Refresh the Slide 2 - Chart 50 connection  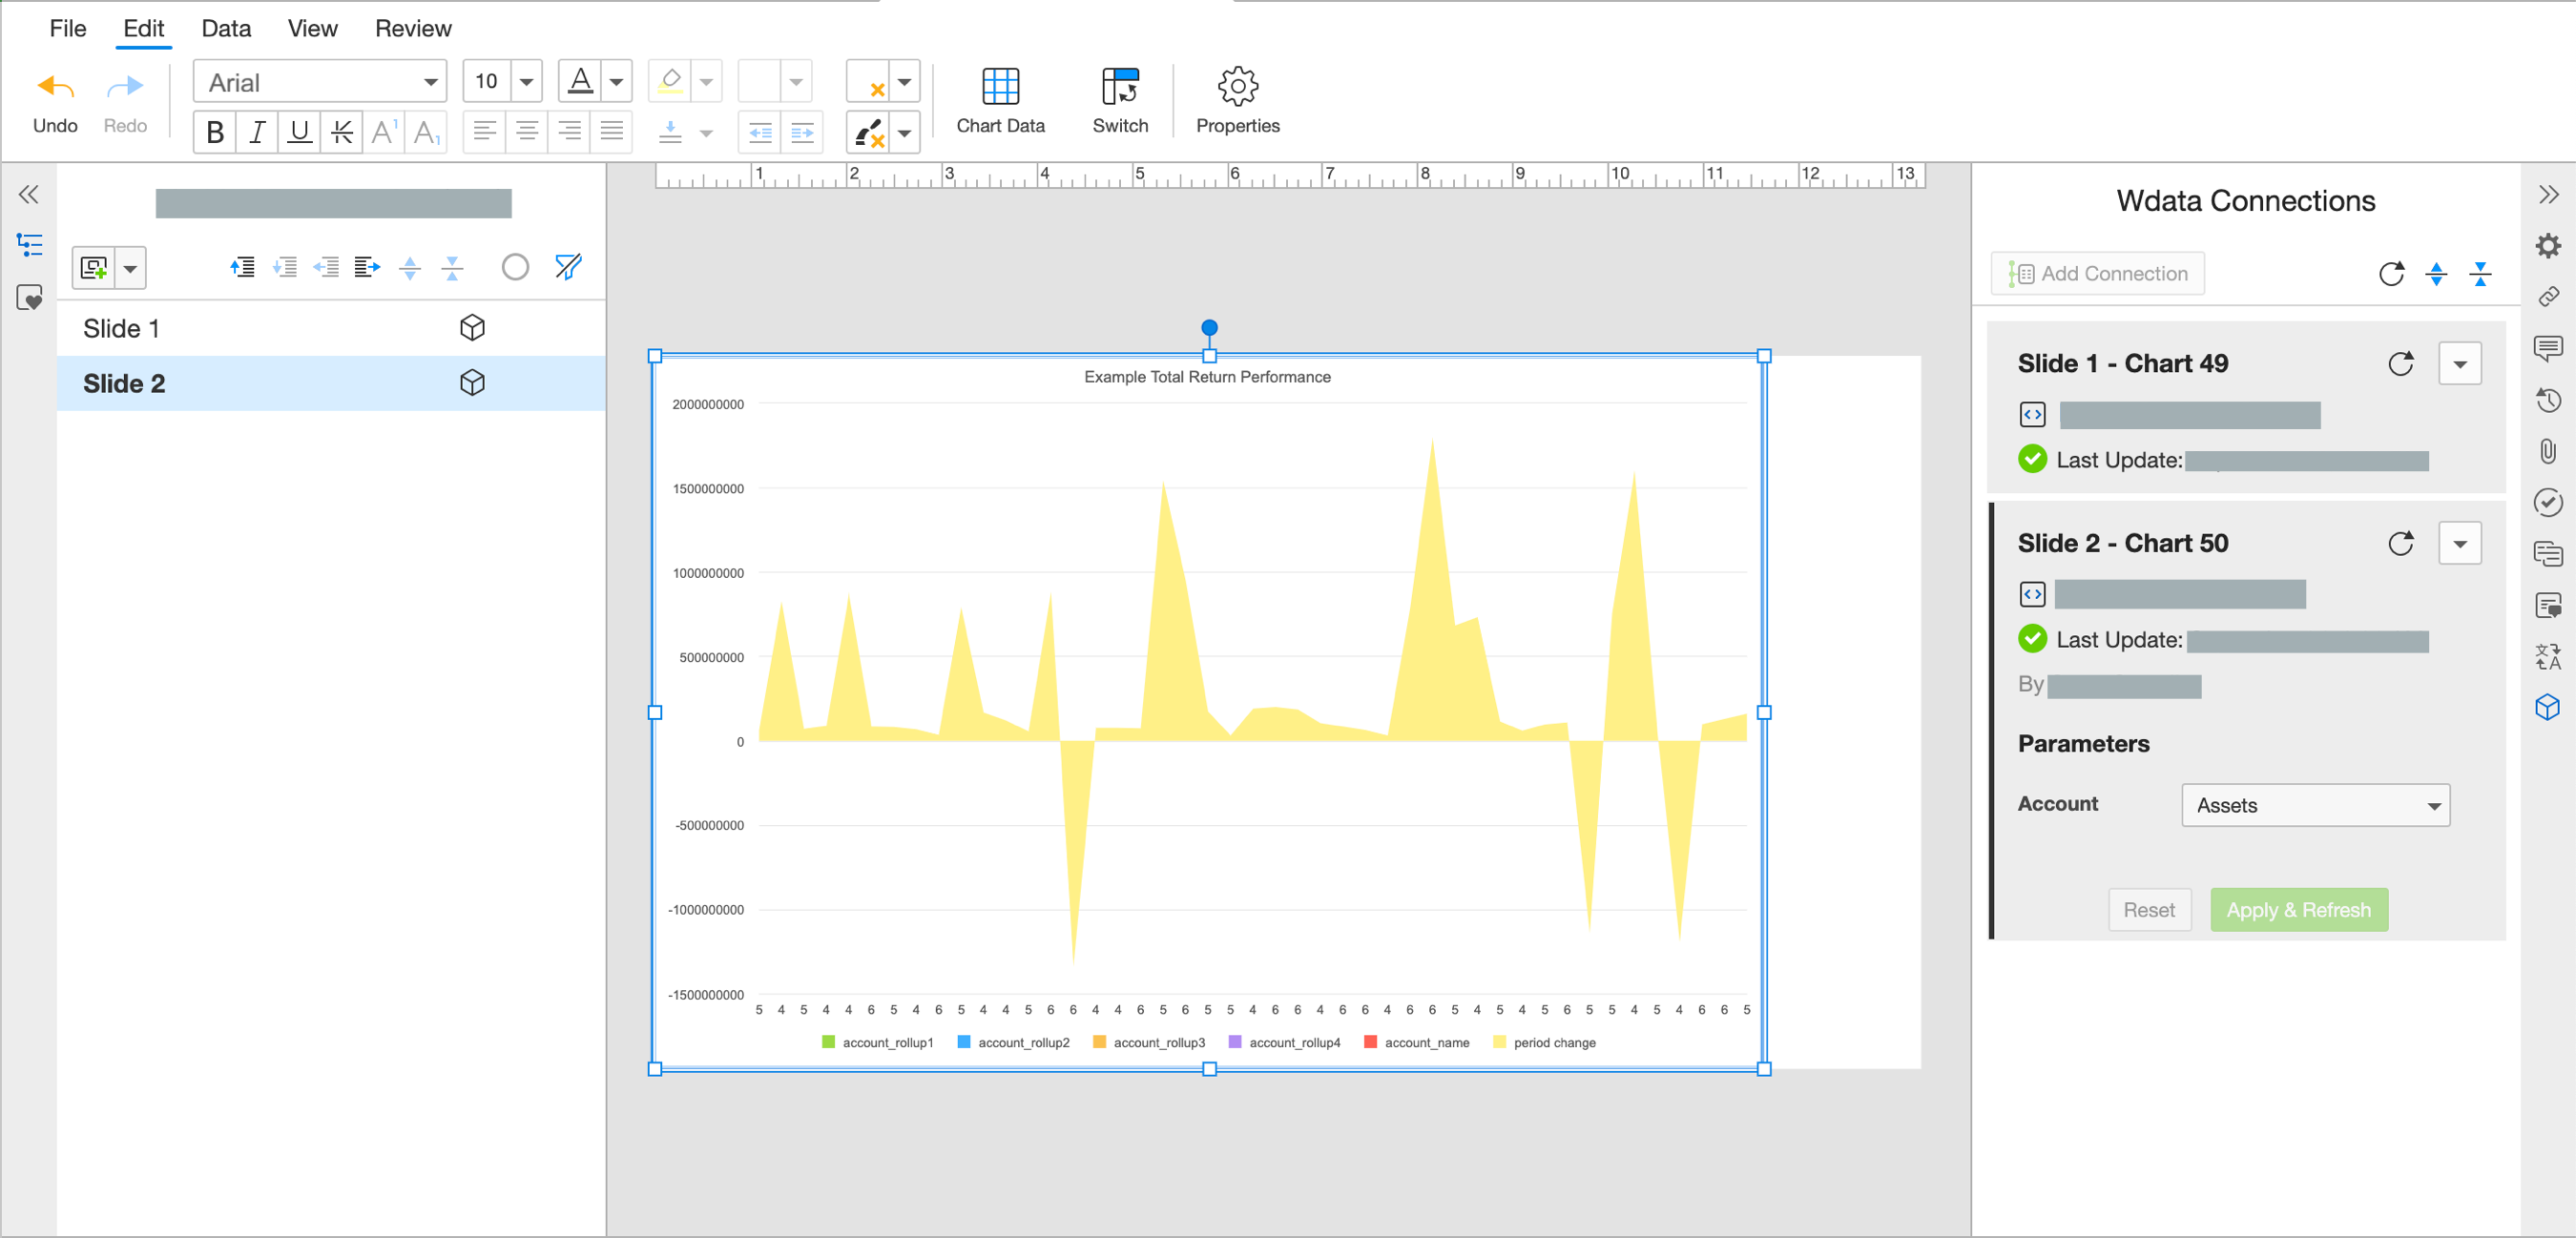[2401, 544]
